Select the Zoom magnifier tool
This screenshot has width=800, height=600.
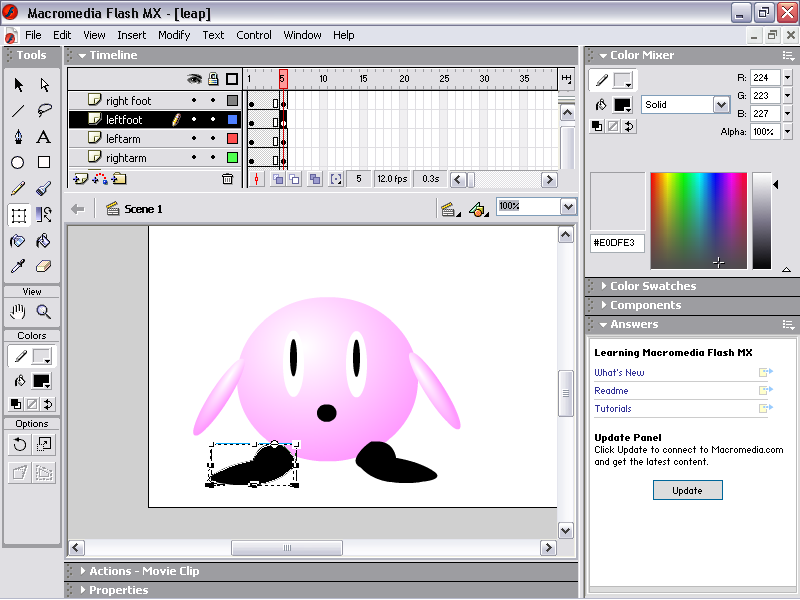(44, 312)
